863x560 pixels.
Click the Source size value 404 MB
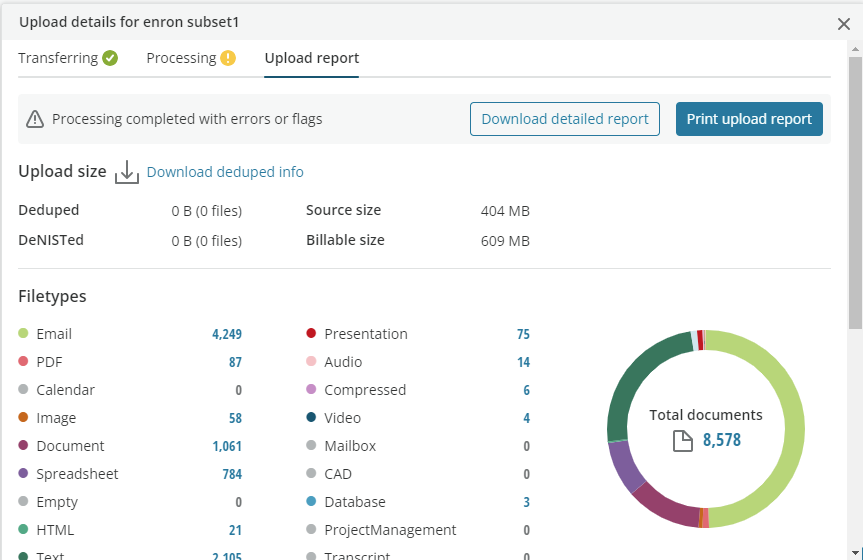(505, 211)
